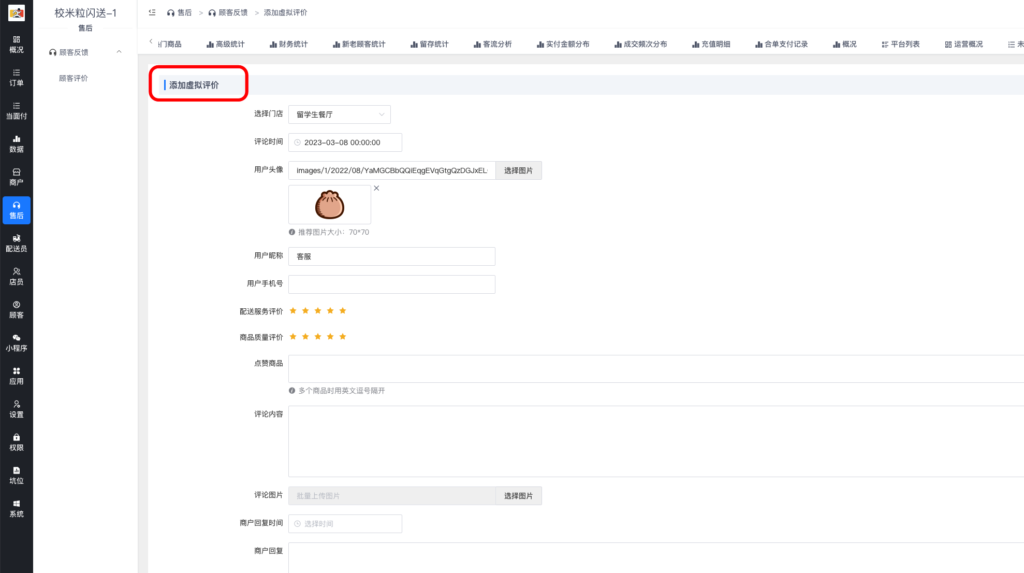Open the 商户 sidebar section
Viewport: 1024px width, 573px height.
click(x=16, y=177)
